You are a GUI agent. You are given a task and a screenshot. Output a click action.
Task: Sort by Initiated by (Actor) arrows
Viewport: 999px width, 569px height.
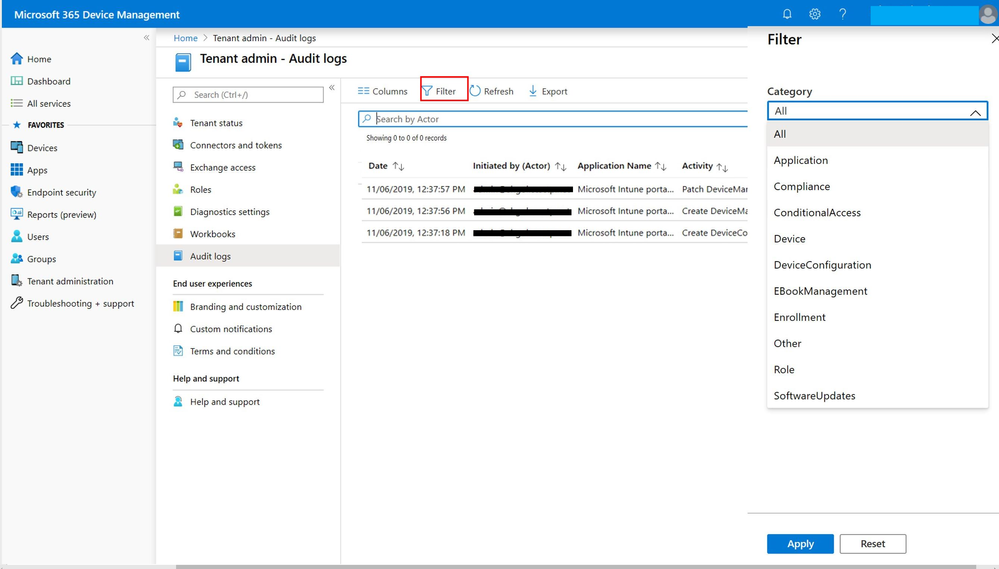(x=561, y=166)
